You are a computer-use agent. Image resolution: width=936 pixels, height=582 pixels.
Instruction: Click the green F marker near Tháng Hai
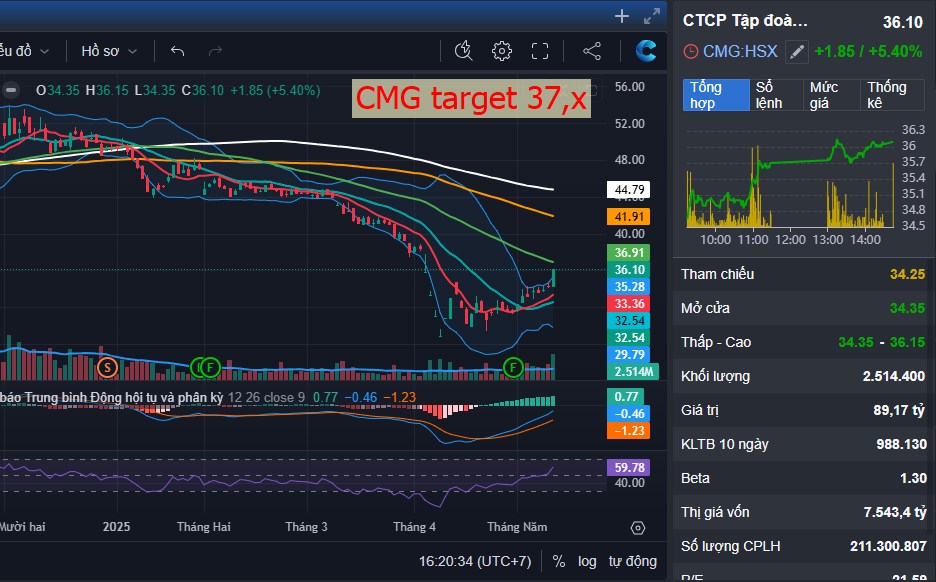pyautogui.click(x=210, y=367)
